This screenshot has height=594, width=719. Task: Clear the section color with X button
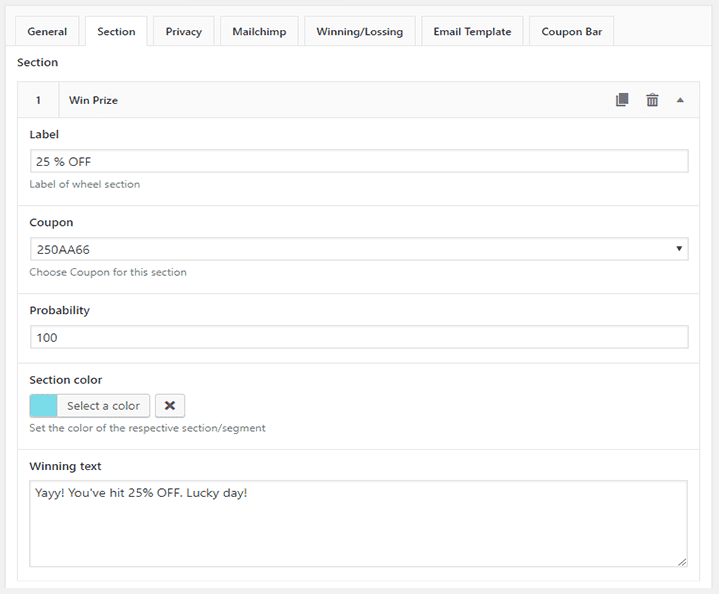(170, 405)
